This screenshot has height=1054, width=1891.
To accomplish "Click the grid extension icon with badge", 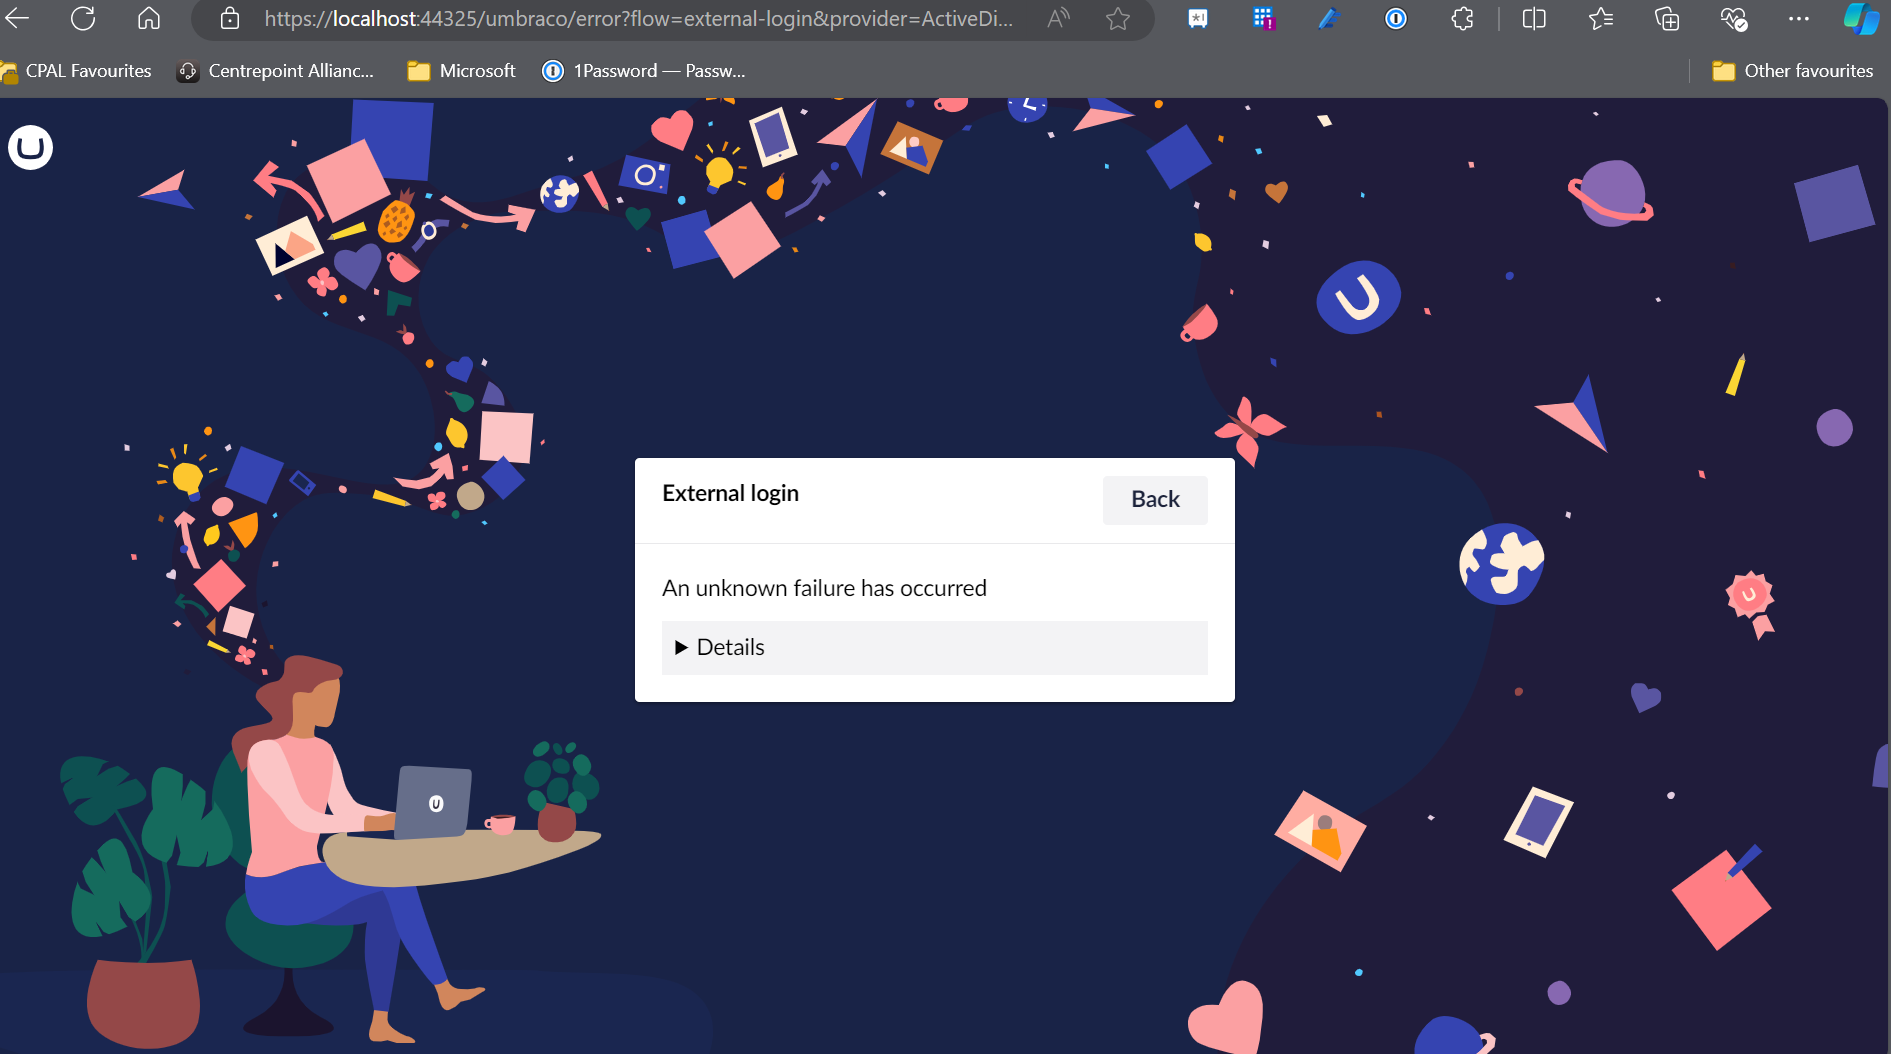I will point(1264,18).
